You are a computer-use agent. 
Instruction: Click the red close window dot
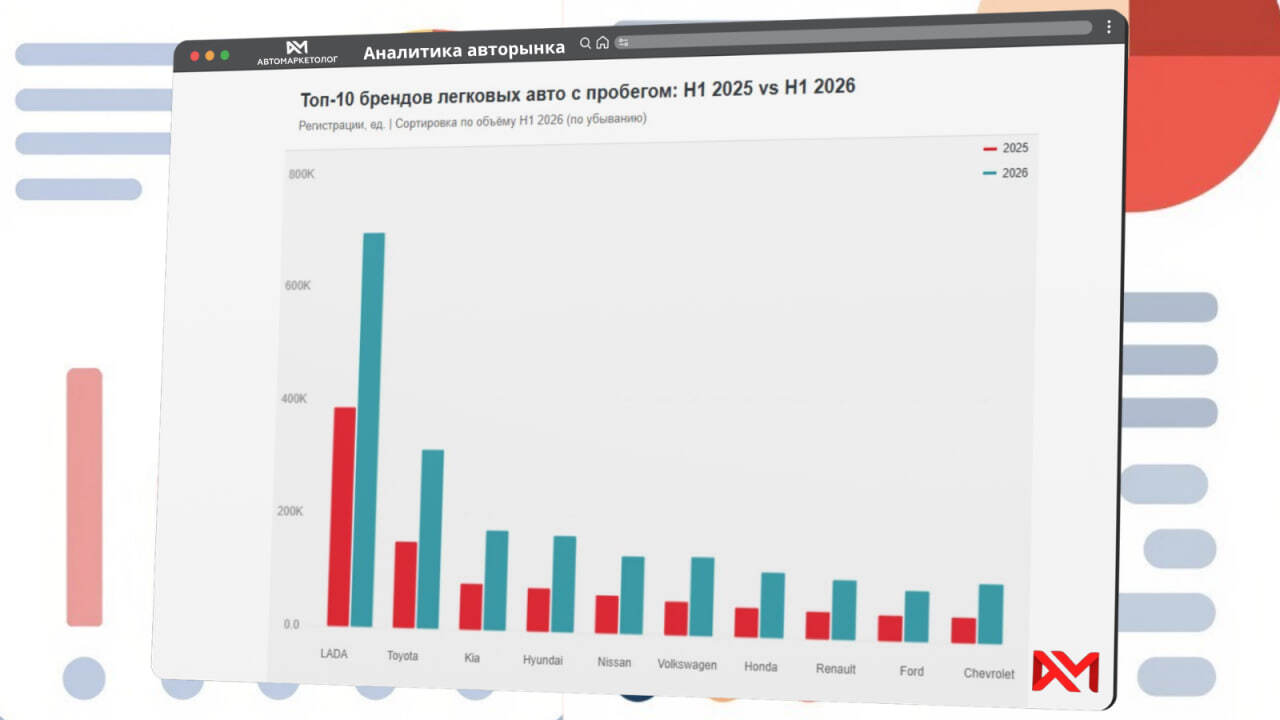point(195,56)
